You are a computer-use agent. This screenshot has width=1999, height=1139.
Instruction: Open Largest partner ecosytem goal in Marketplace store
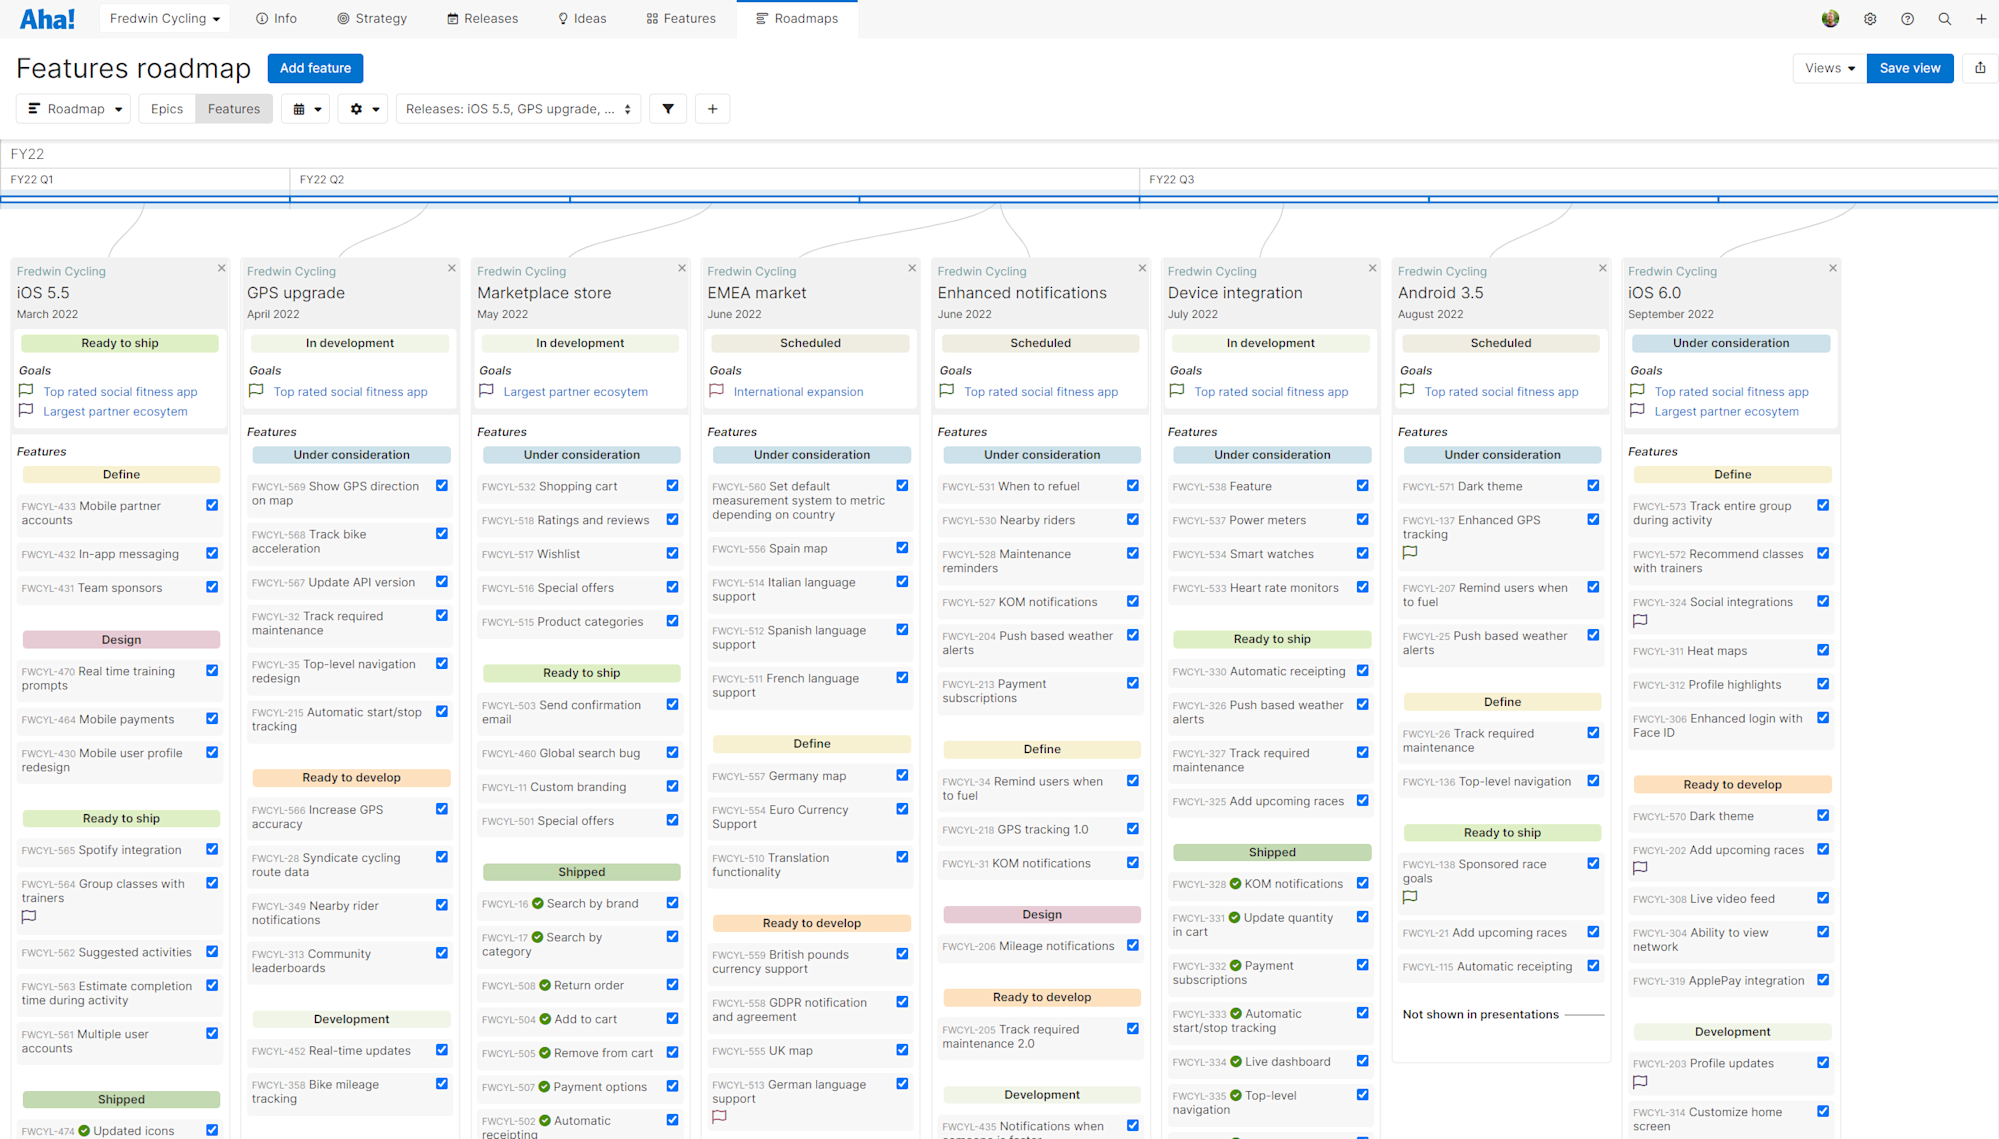coord(576,391)
